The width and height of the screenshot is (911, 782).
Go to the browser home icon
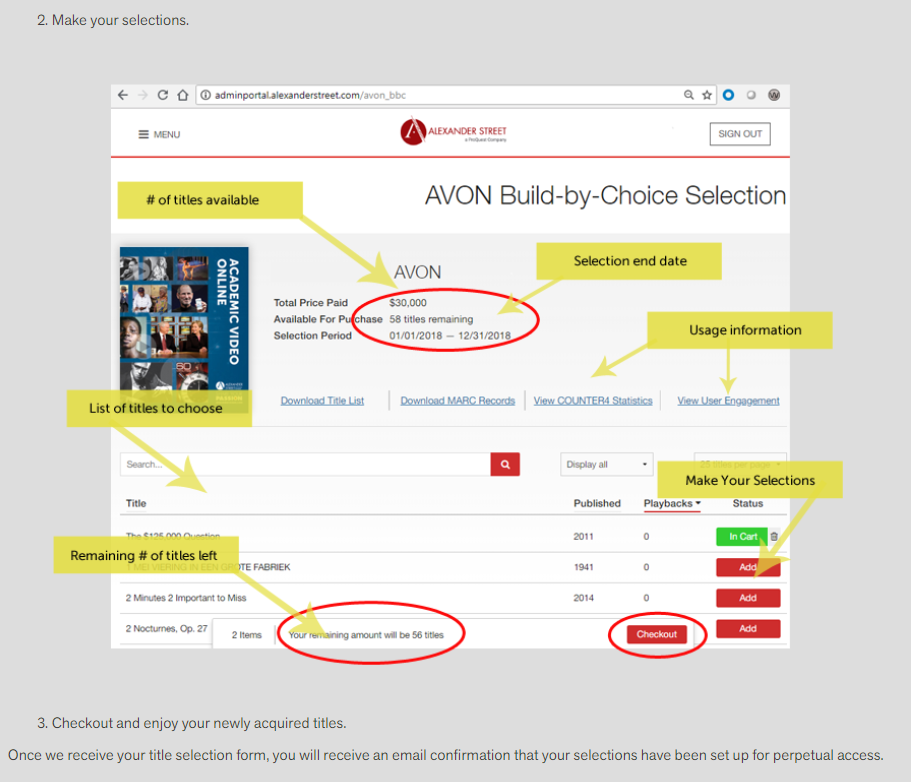[x=182, y=95]
